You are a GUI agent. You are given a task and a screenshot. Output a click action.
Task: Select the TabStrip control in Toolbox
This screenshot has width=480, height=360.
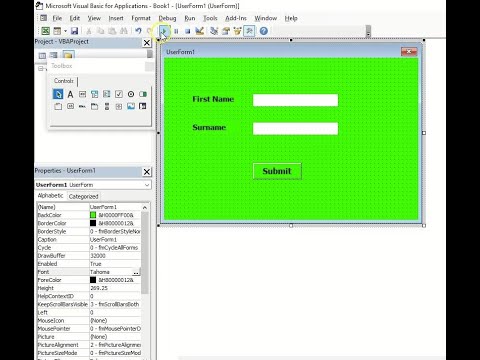(x=82, y=106)
